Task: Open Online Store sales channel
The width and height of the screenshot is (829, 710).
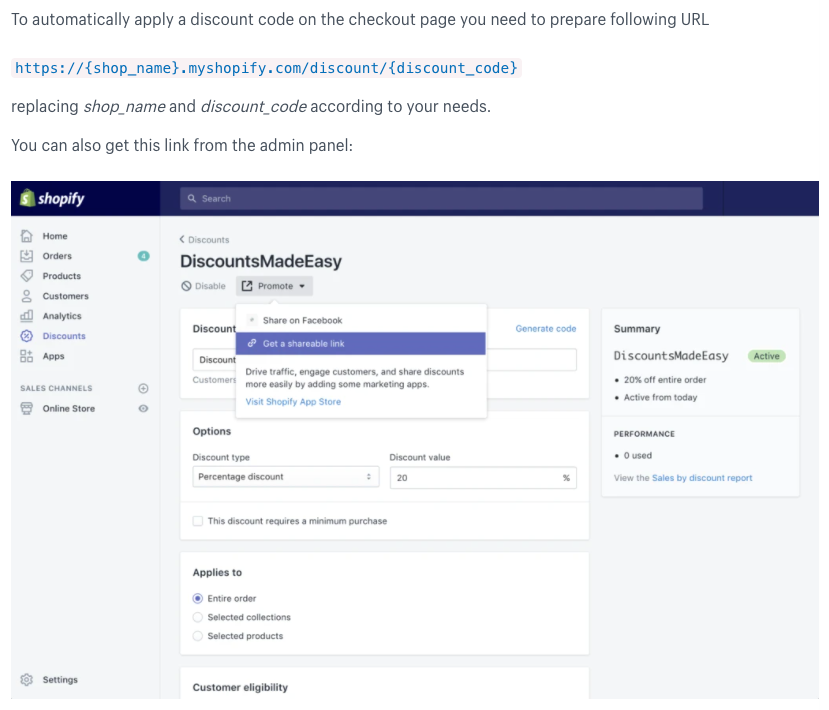Action: [69, 408]
